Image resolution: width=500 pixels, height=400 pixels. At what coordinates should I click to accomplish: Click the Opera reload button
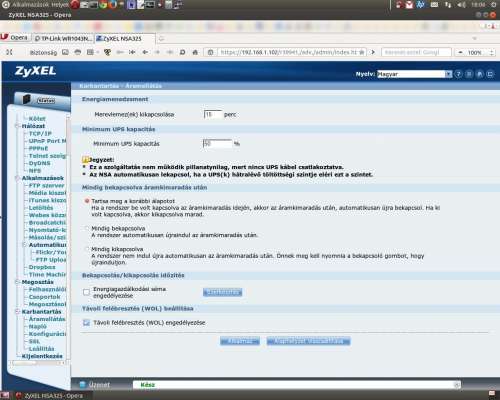coord(182,52)
